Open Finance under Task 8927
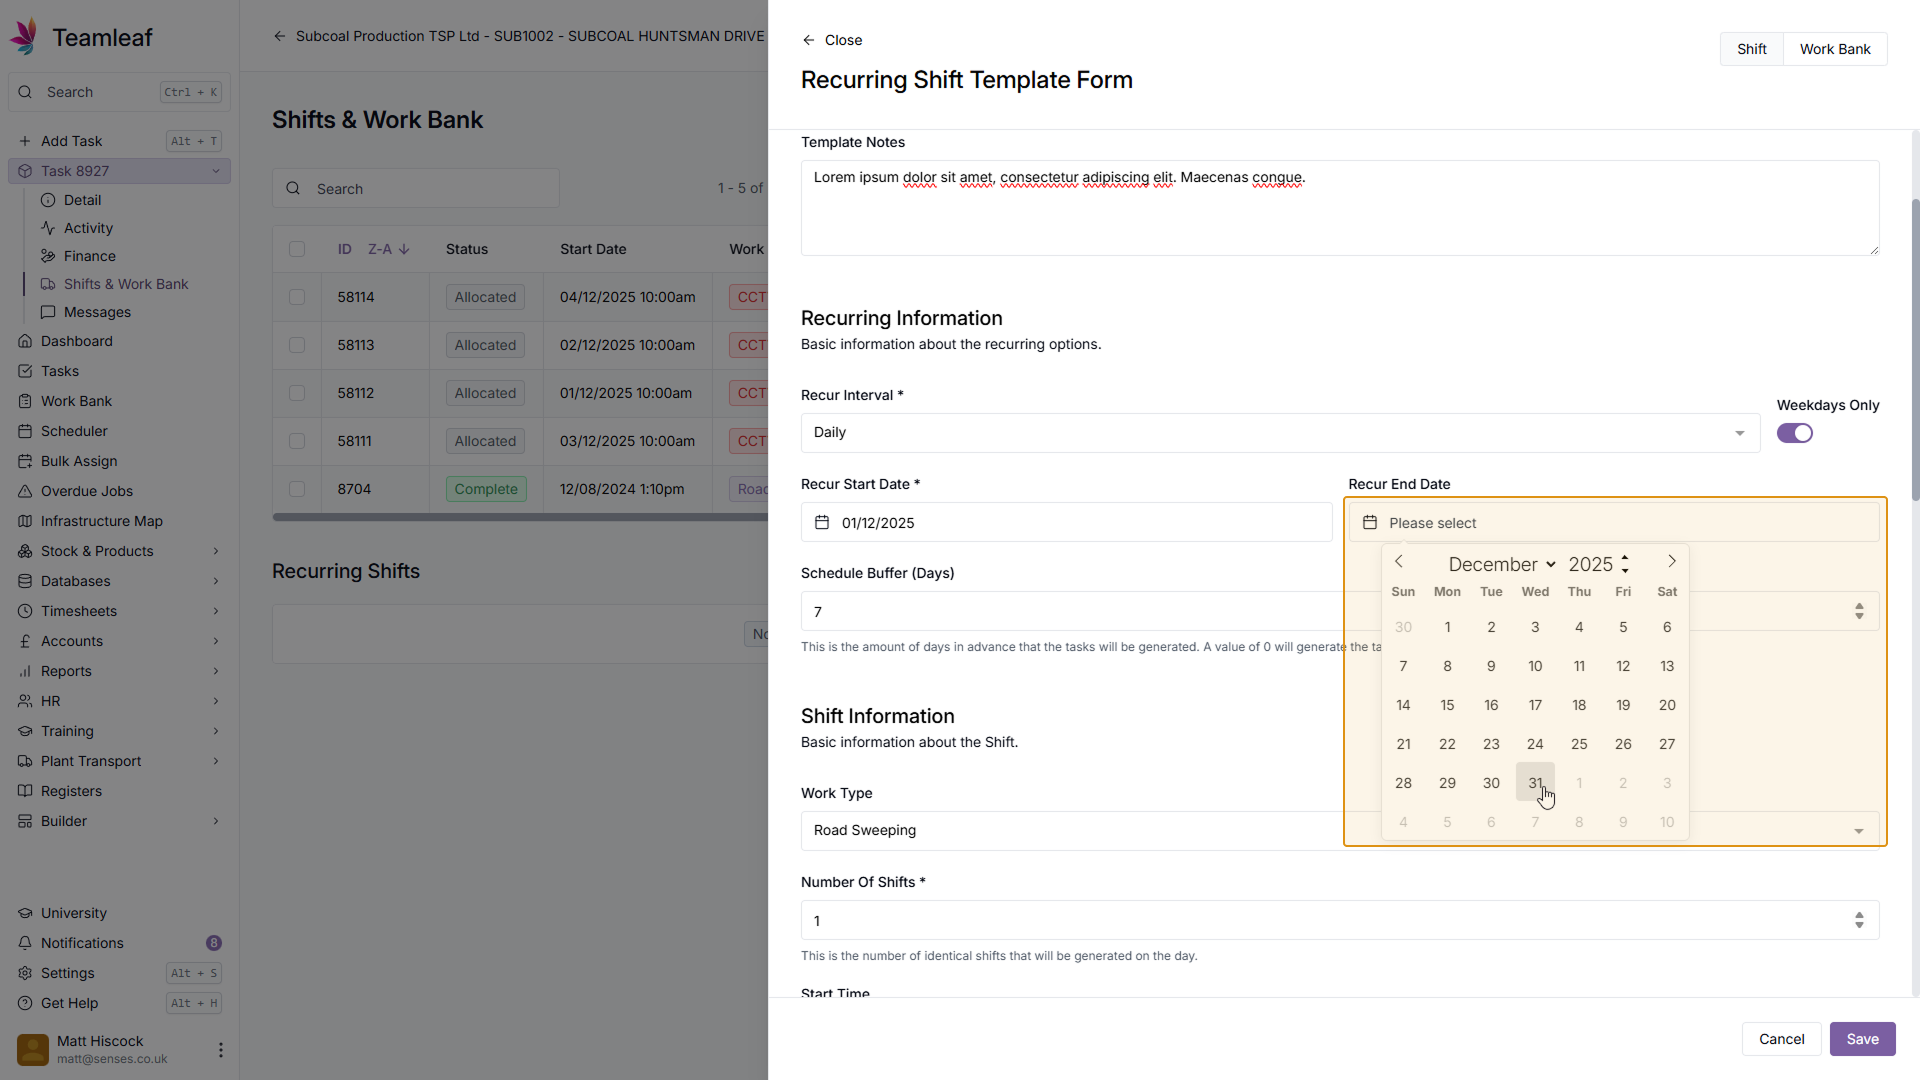 point(89,256)
